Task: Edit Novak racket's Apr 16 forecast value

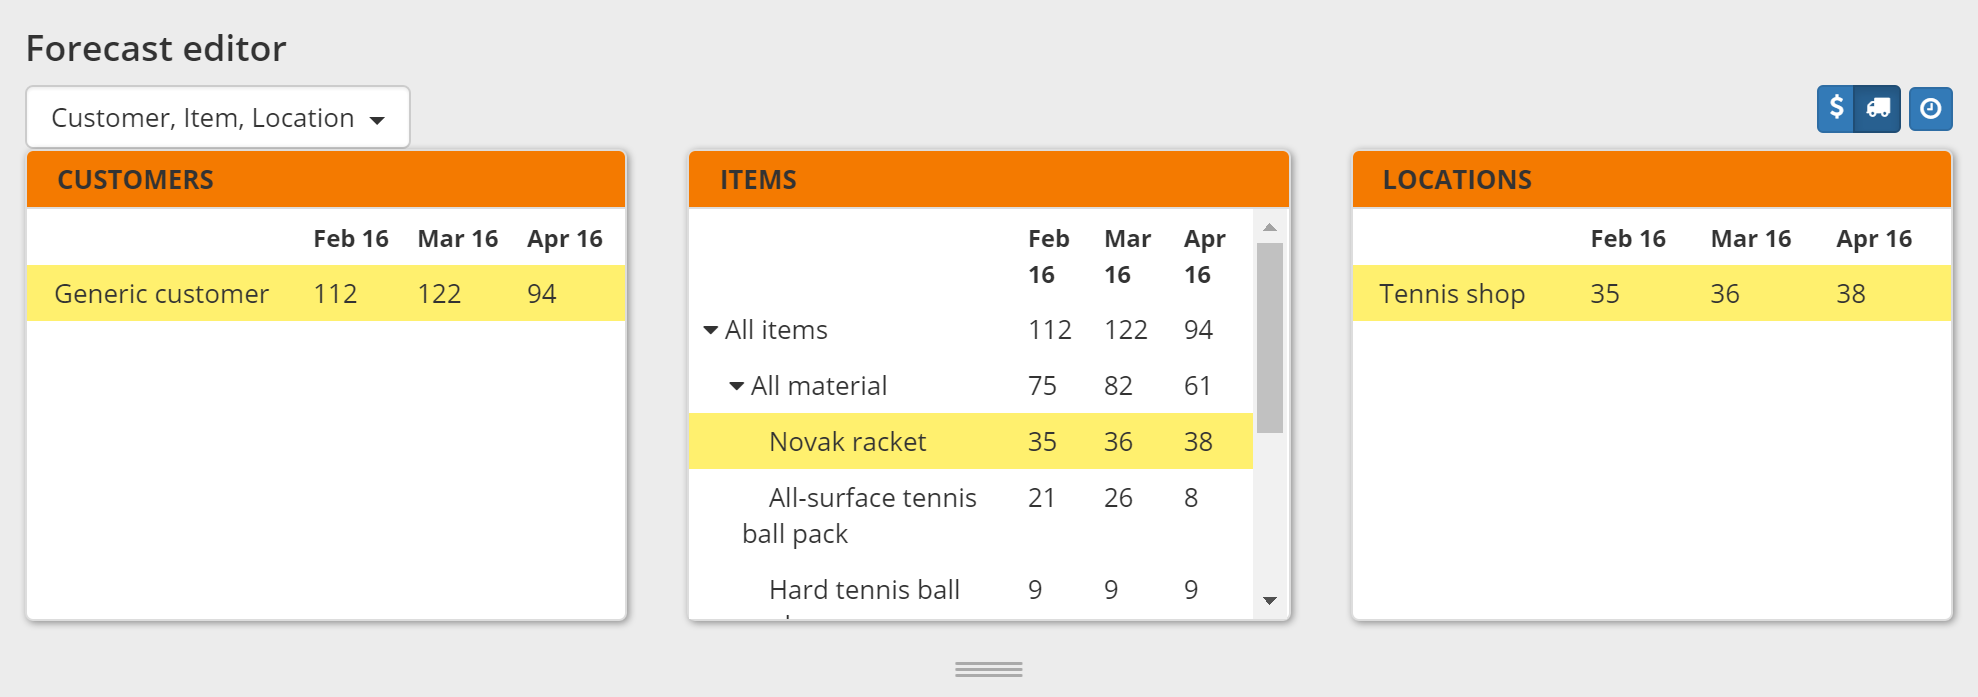Action: pyautogui.click(x=1198, y=441)
